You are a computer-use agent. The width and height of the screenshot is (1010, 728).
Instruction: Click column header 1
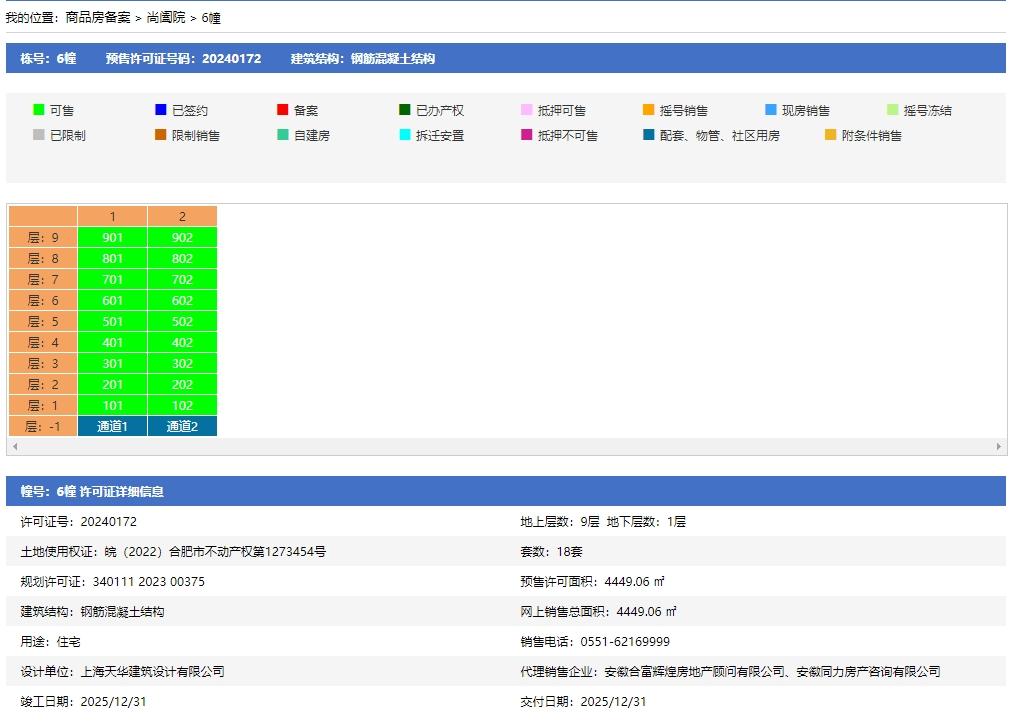pos(112,216)
